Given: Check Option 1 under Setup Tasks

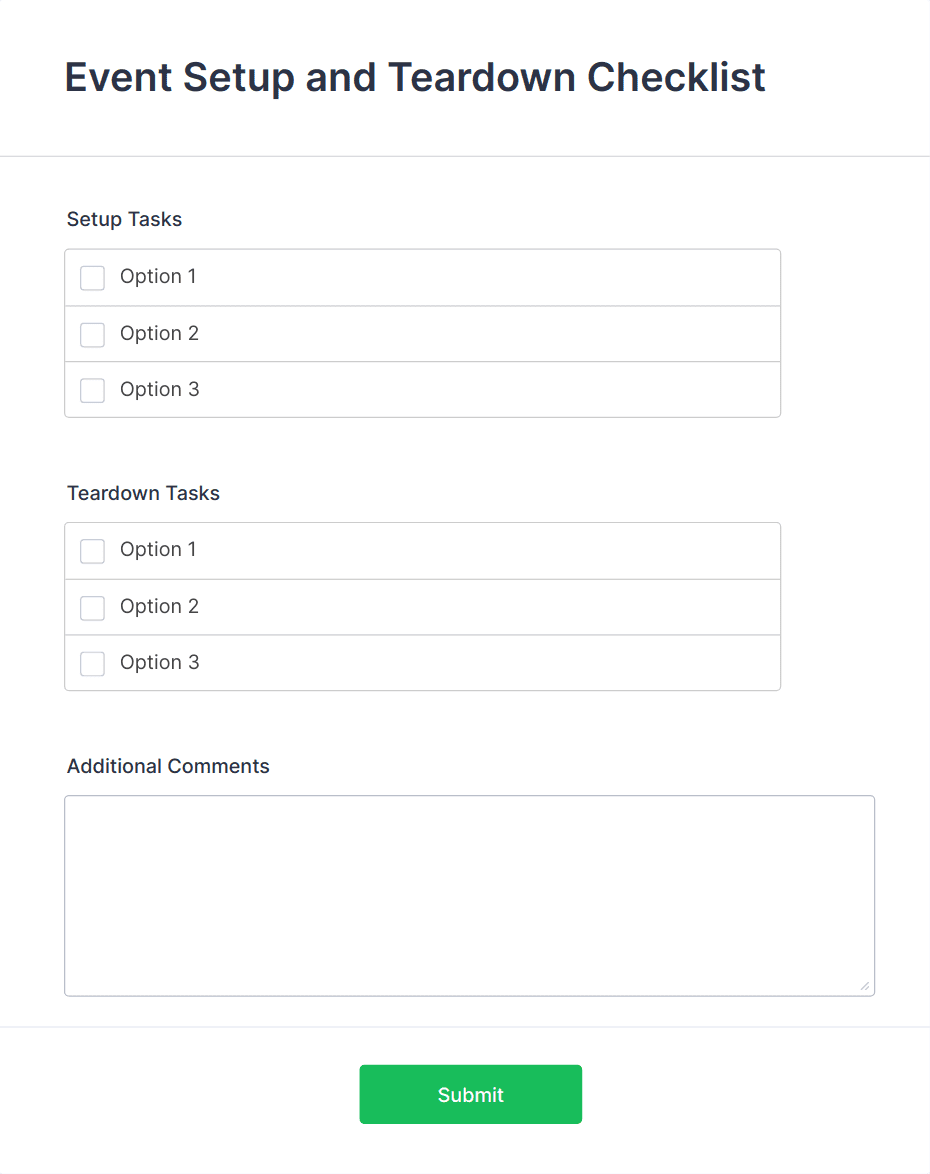Looking at the screenshot, I should point(92,278).
